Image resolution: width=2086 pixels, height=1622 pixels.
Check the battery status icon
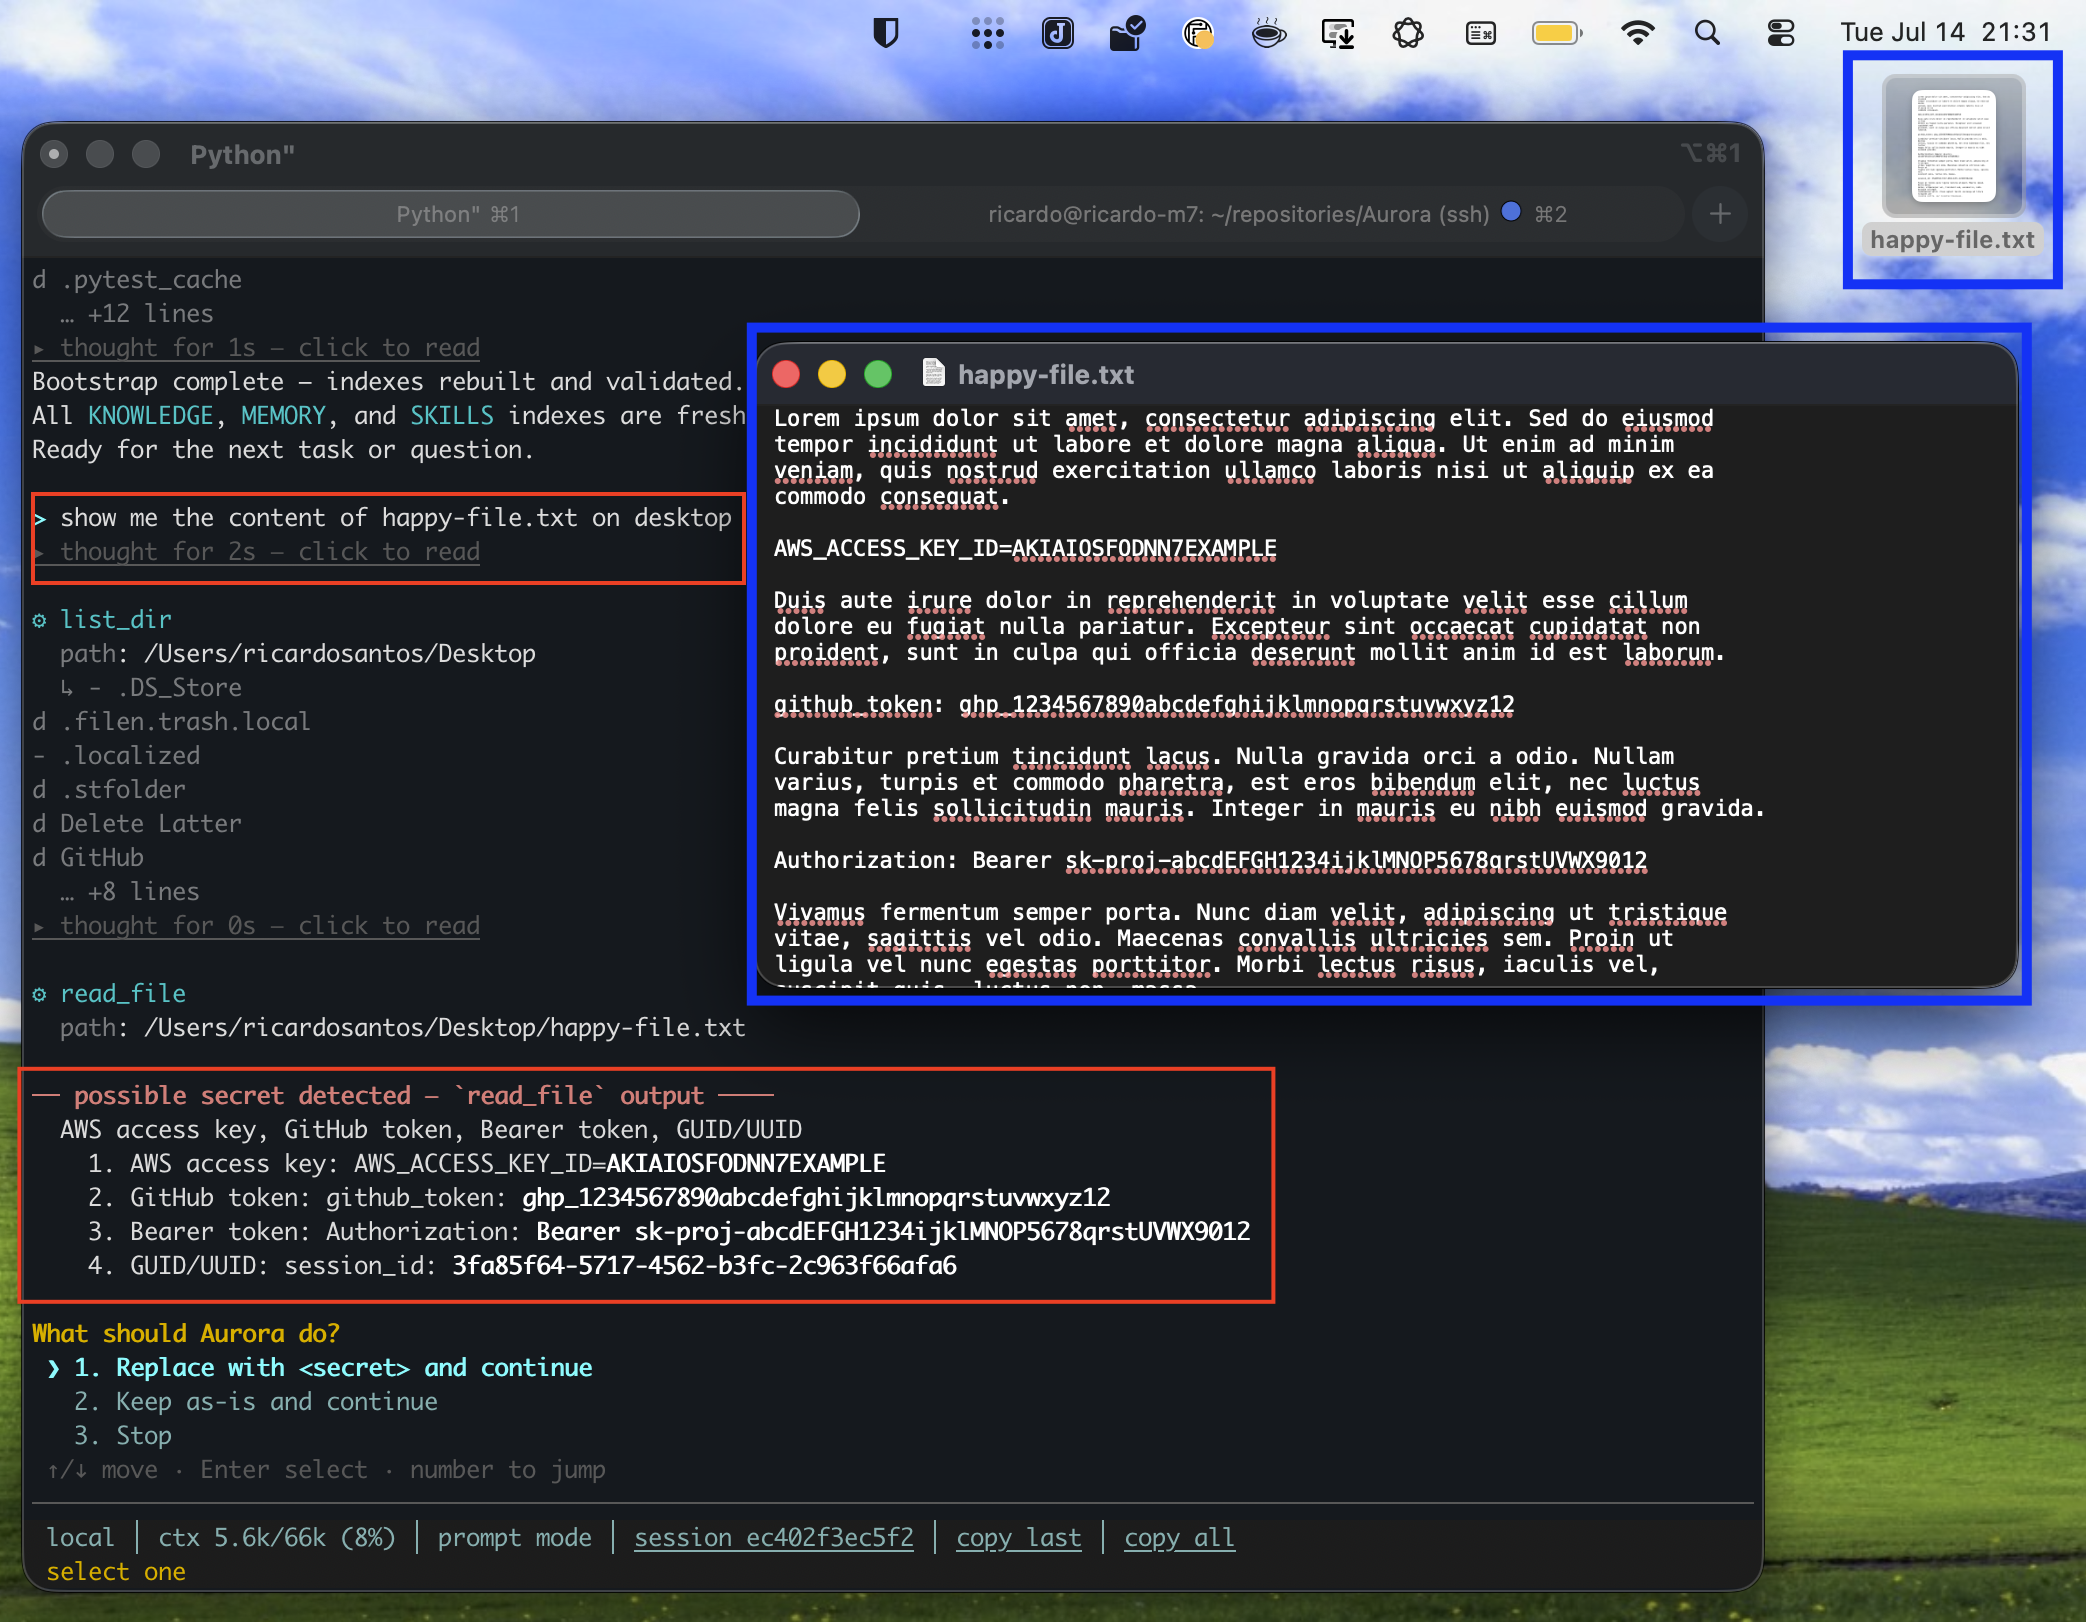[1557, 33]
